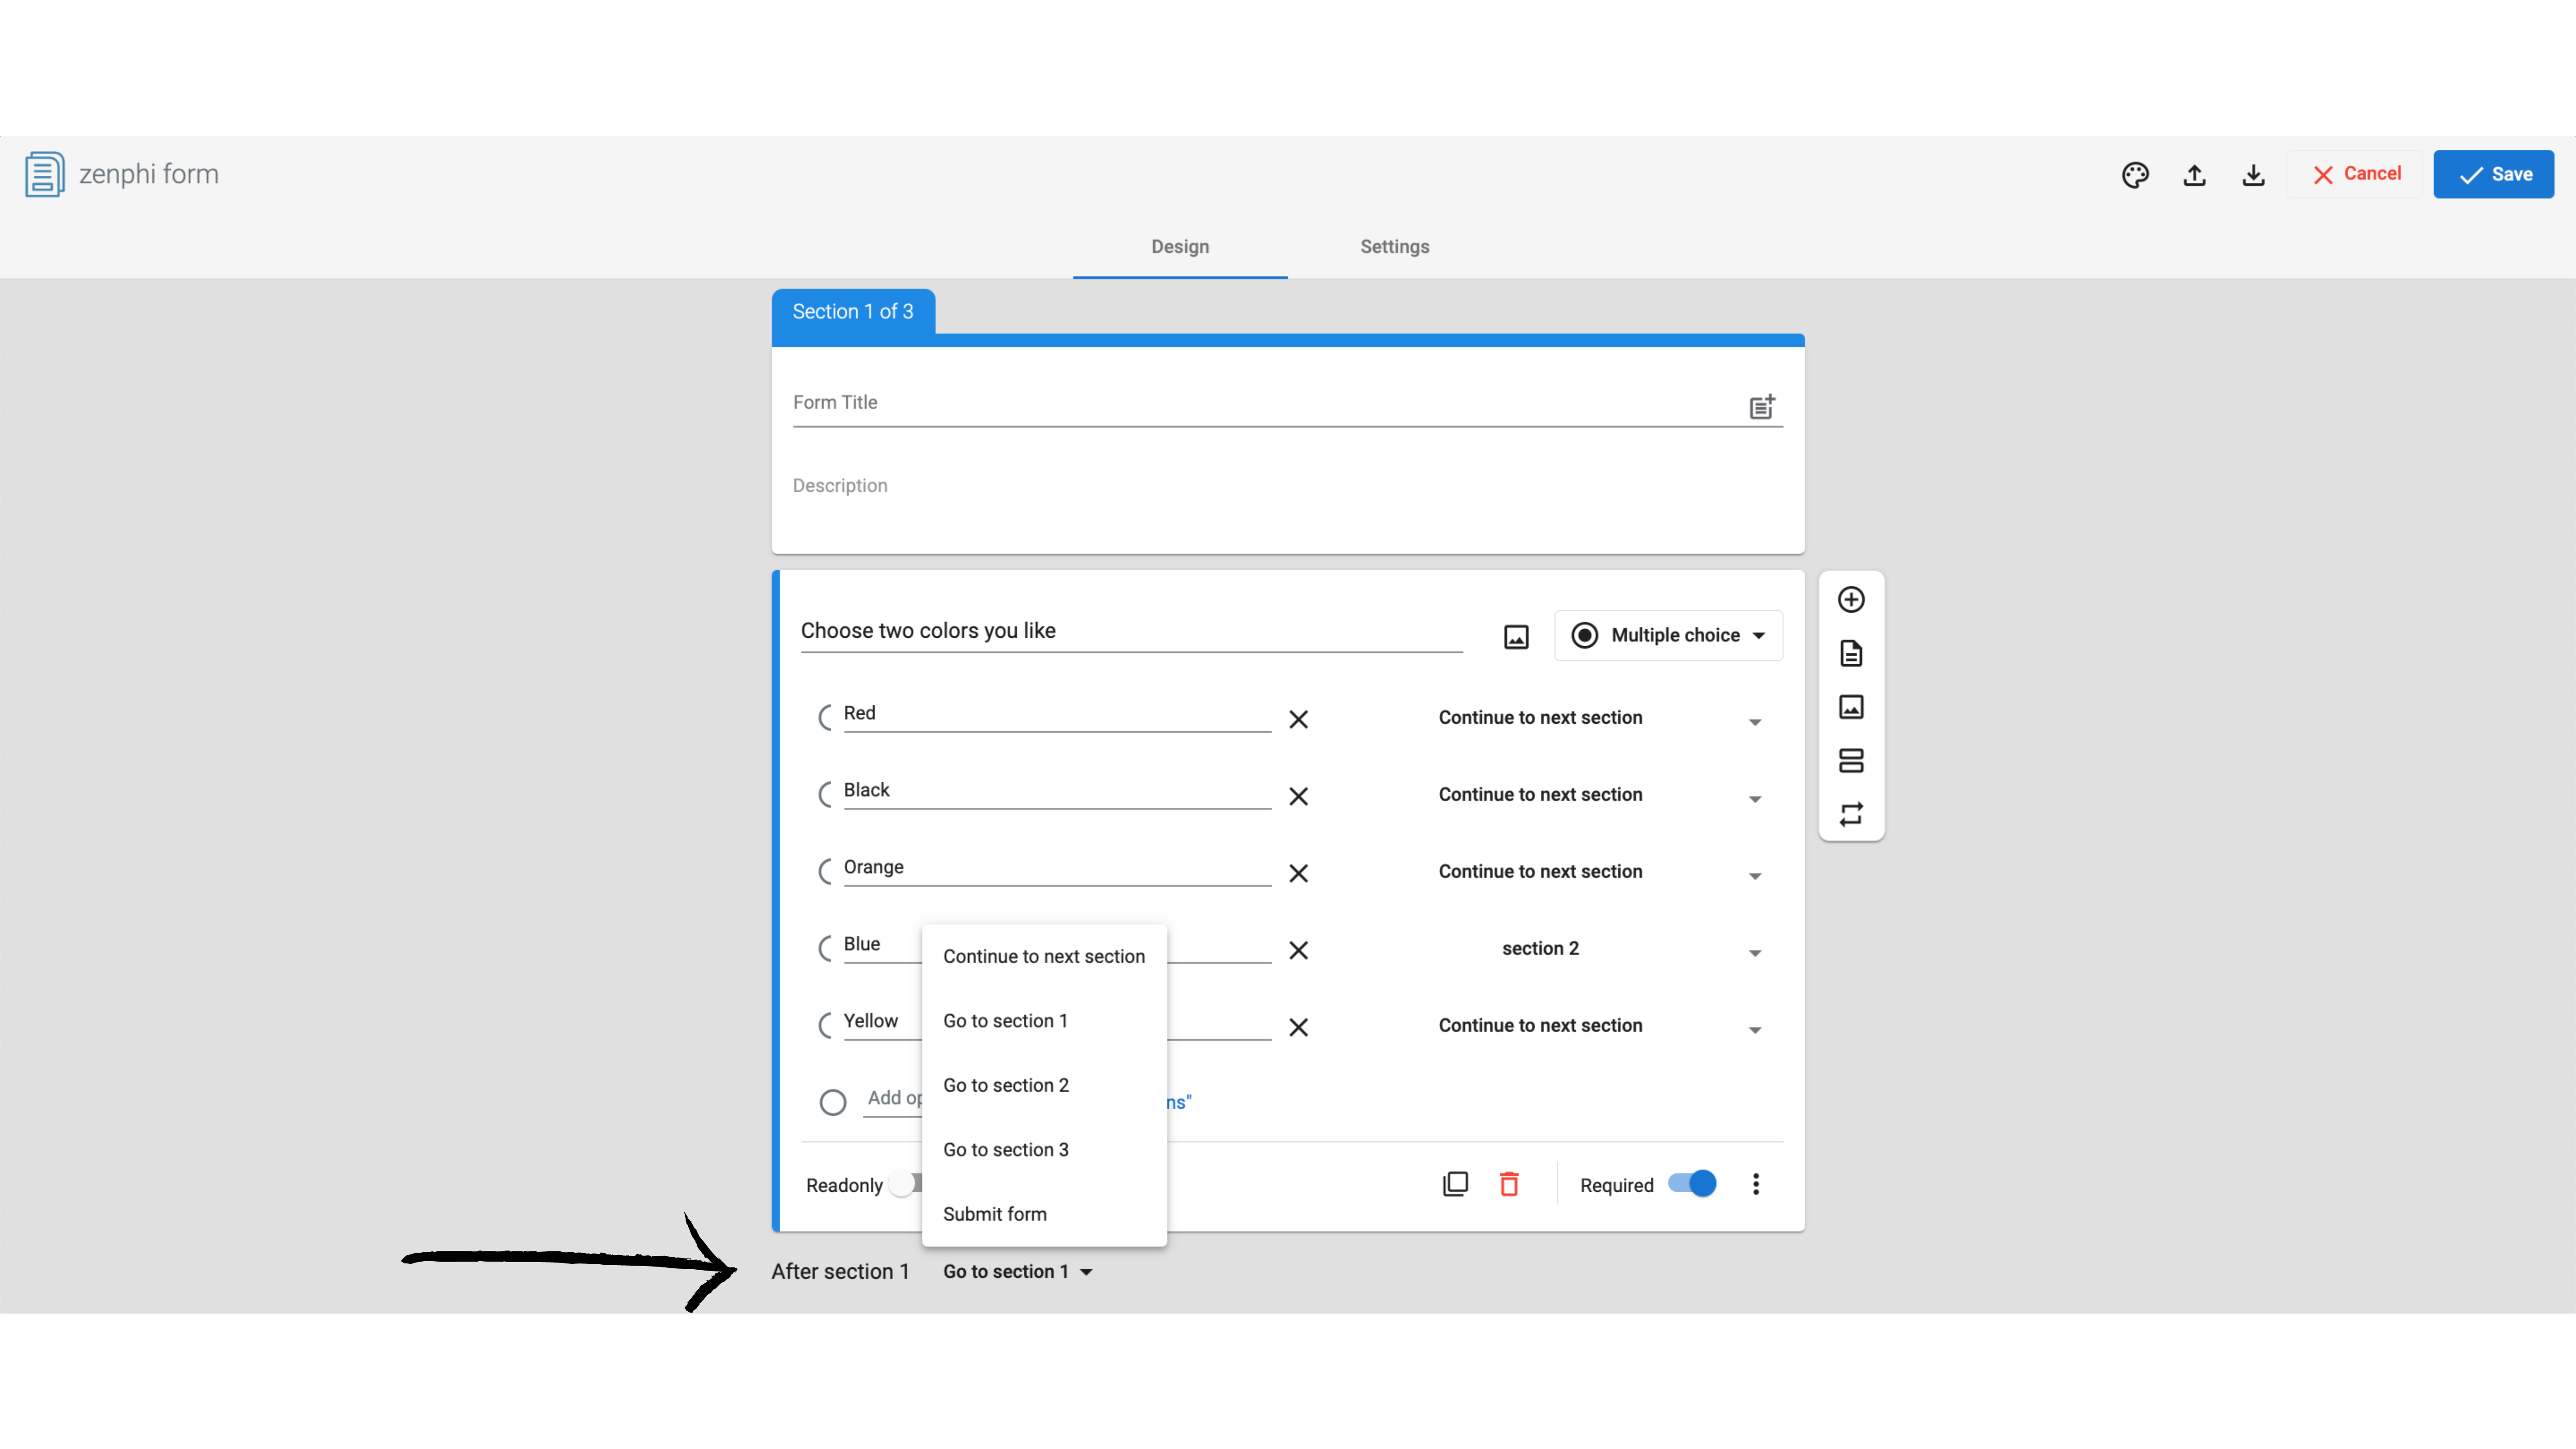This screenshot has width=2576, height=1449.
Task: Delete question with red trash icon
Action: coord(1509,1184)
